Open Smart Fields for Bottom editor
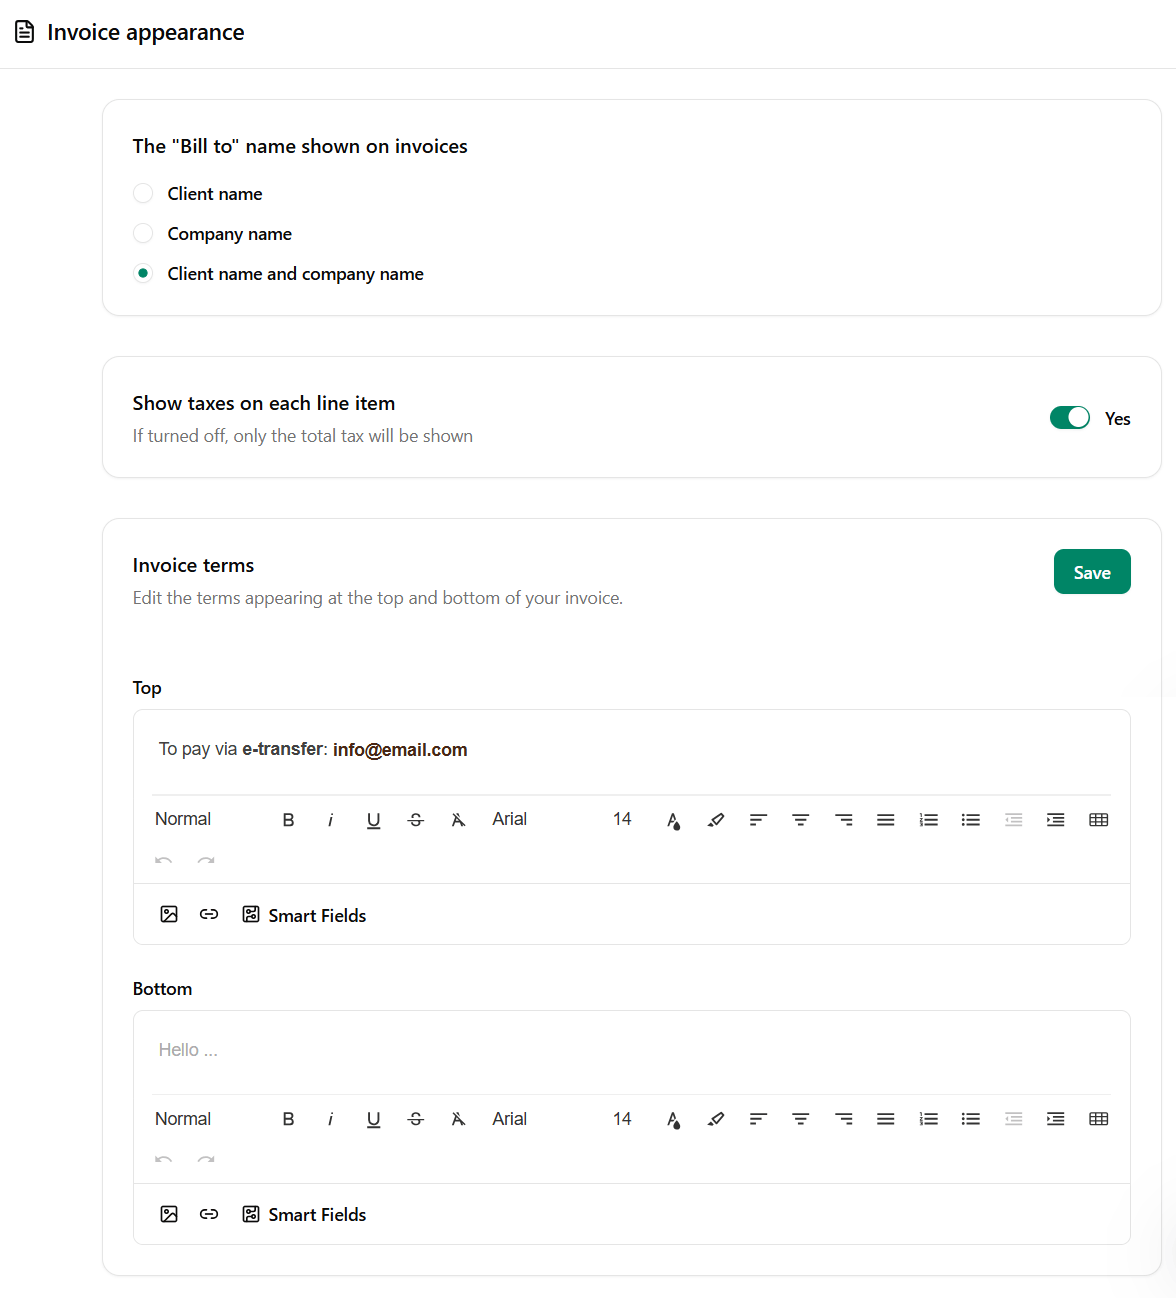 [x=304, y=1214]
